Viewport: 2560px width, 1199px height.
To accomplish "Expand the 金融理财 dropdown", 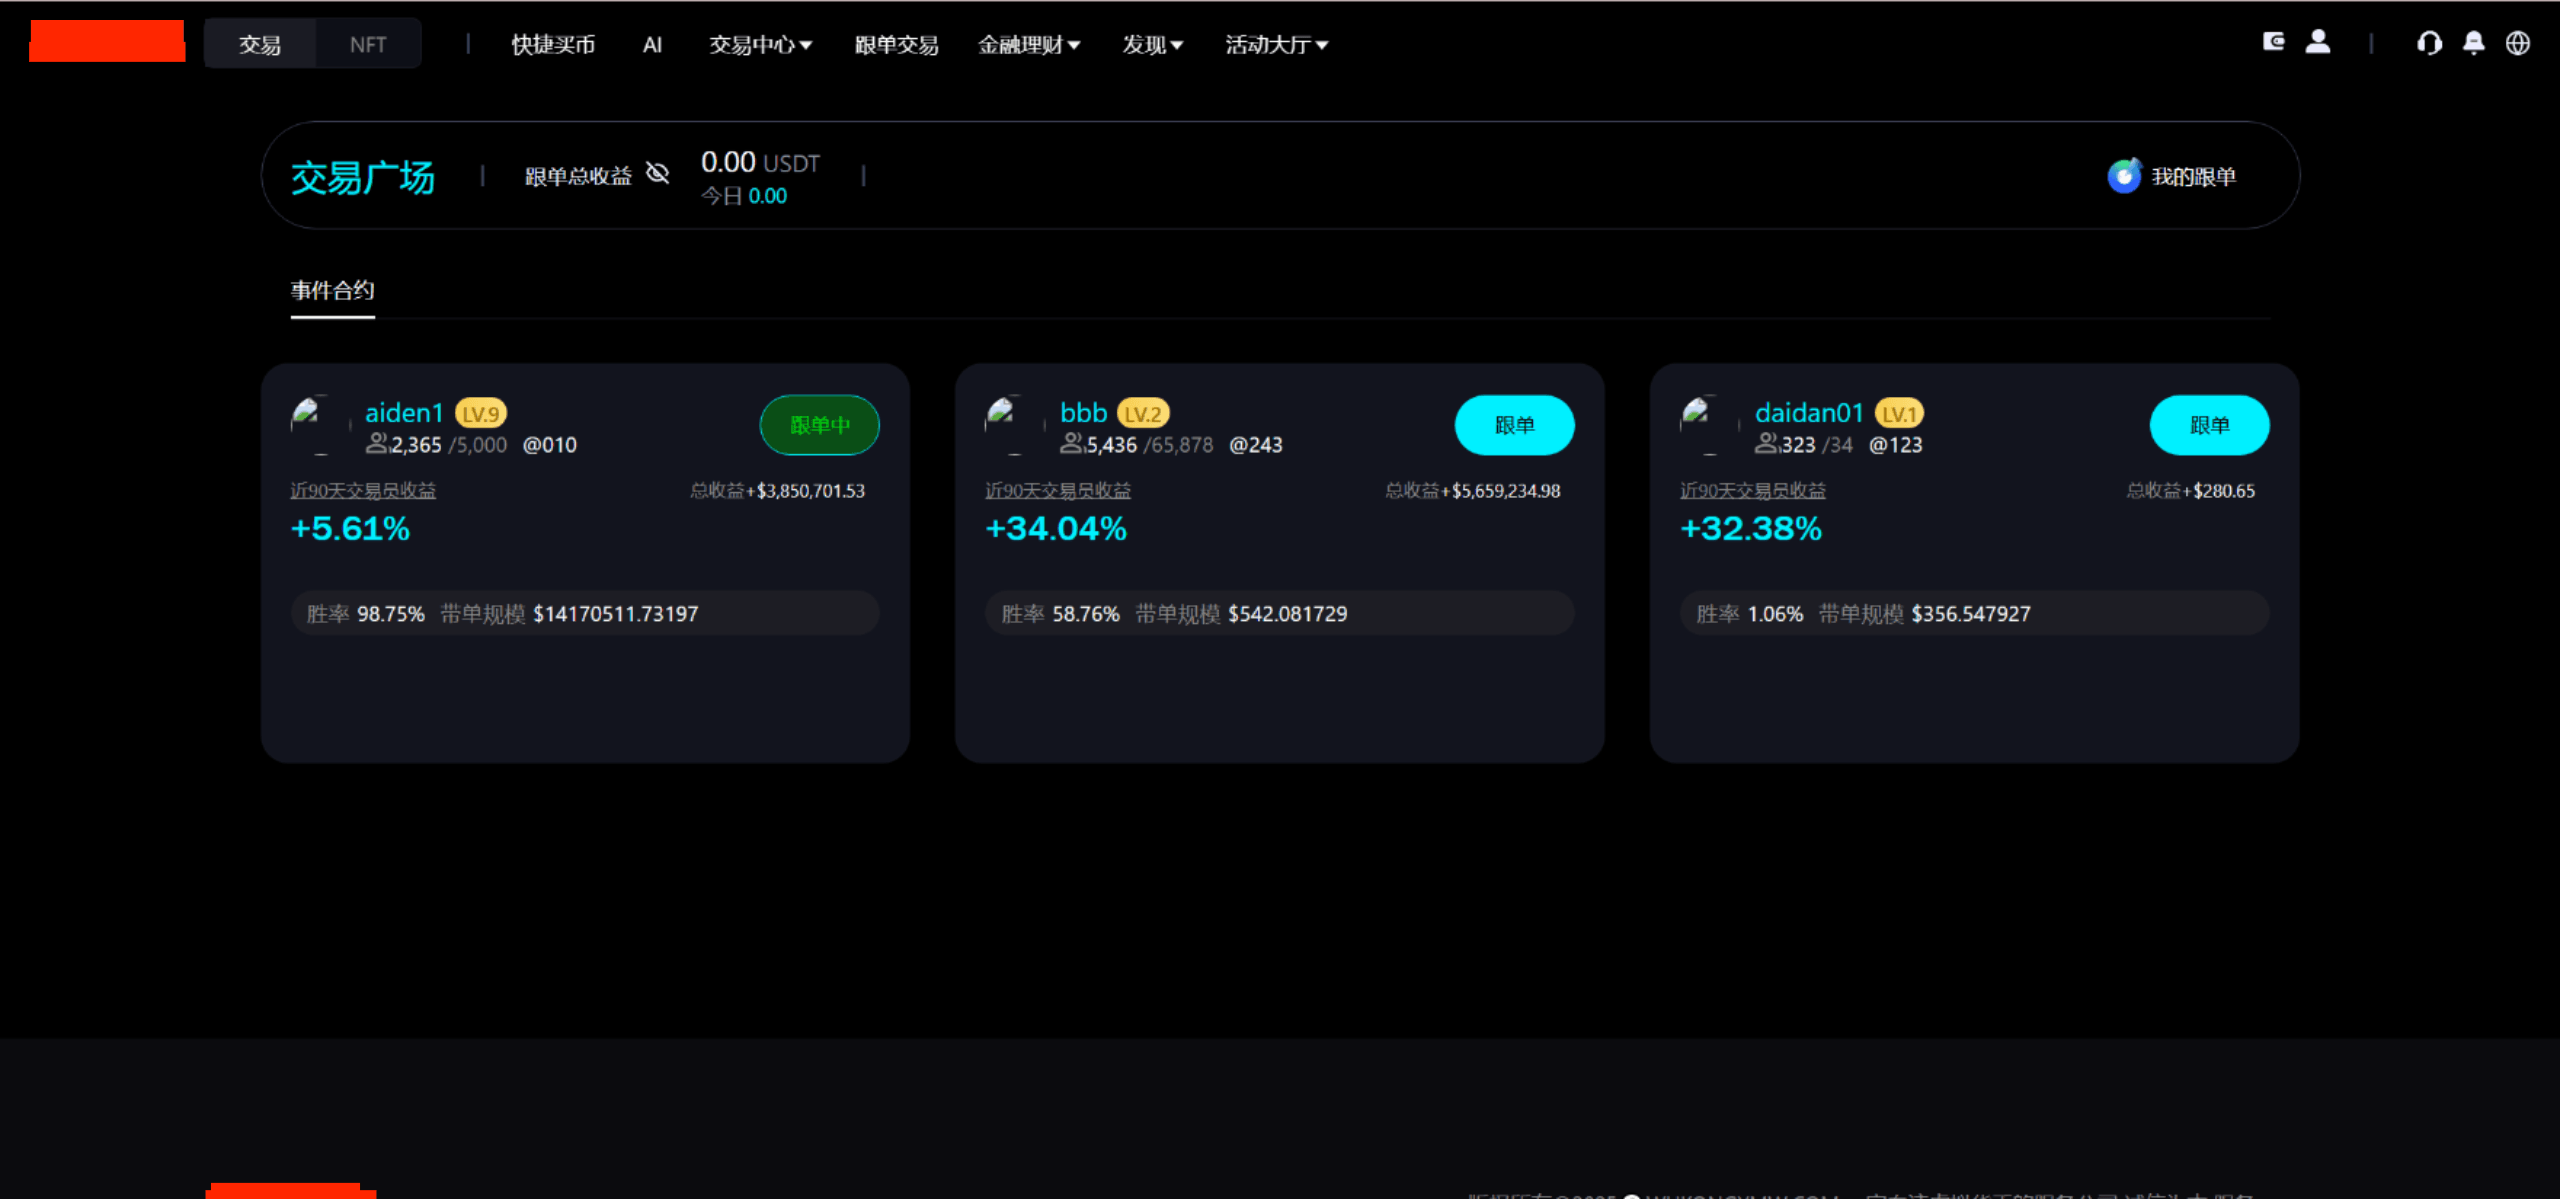I will pyautogui.click(x=1030, y=44).
